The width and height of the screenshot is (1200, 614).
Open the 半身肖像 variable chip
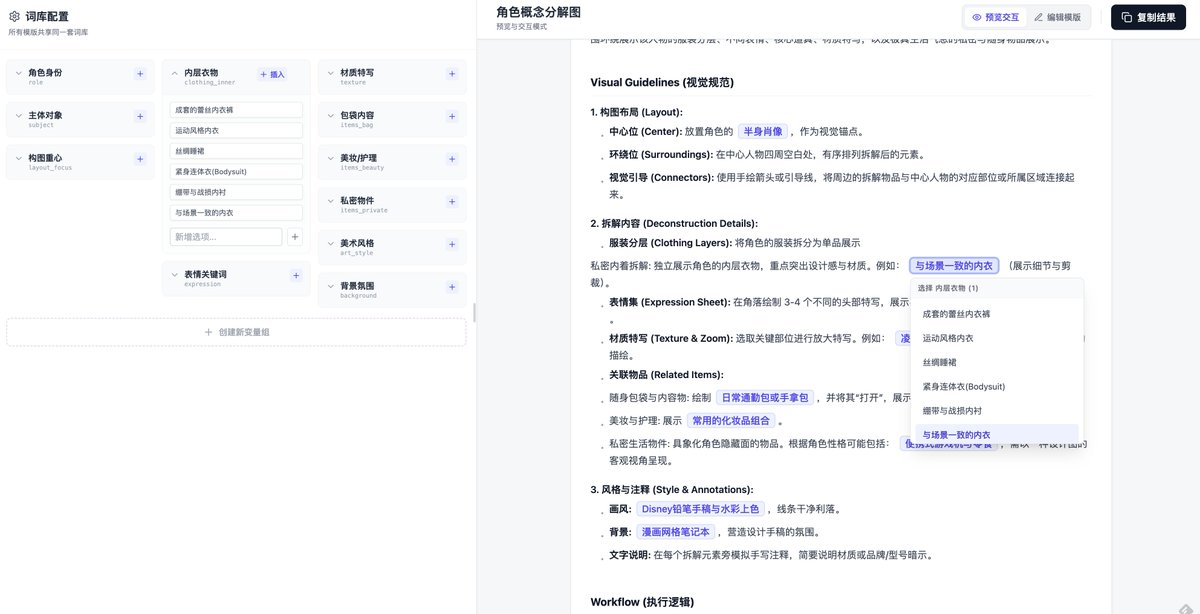[x=763, y=131]
